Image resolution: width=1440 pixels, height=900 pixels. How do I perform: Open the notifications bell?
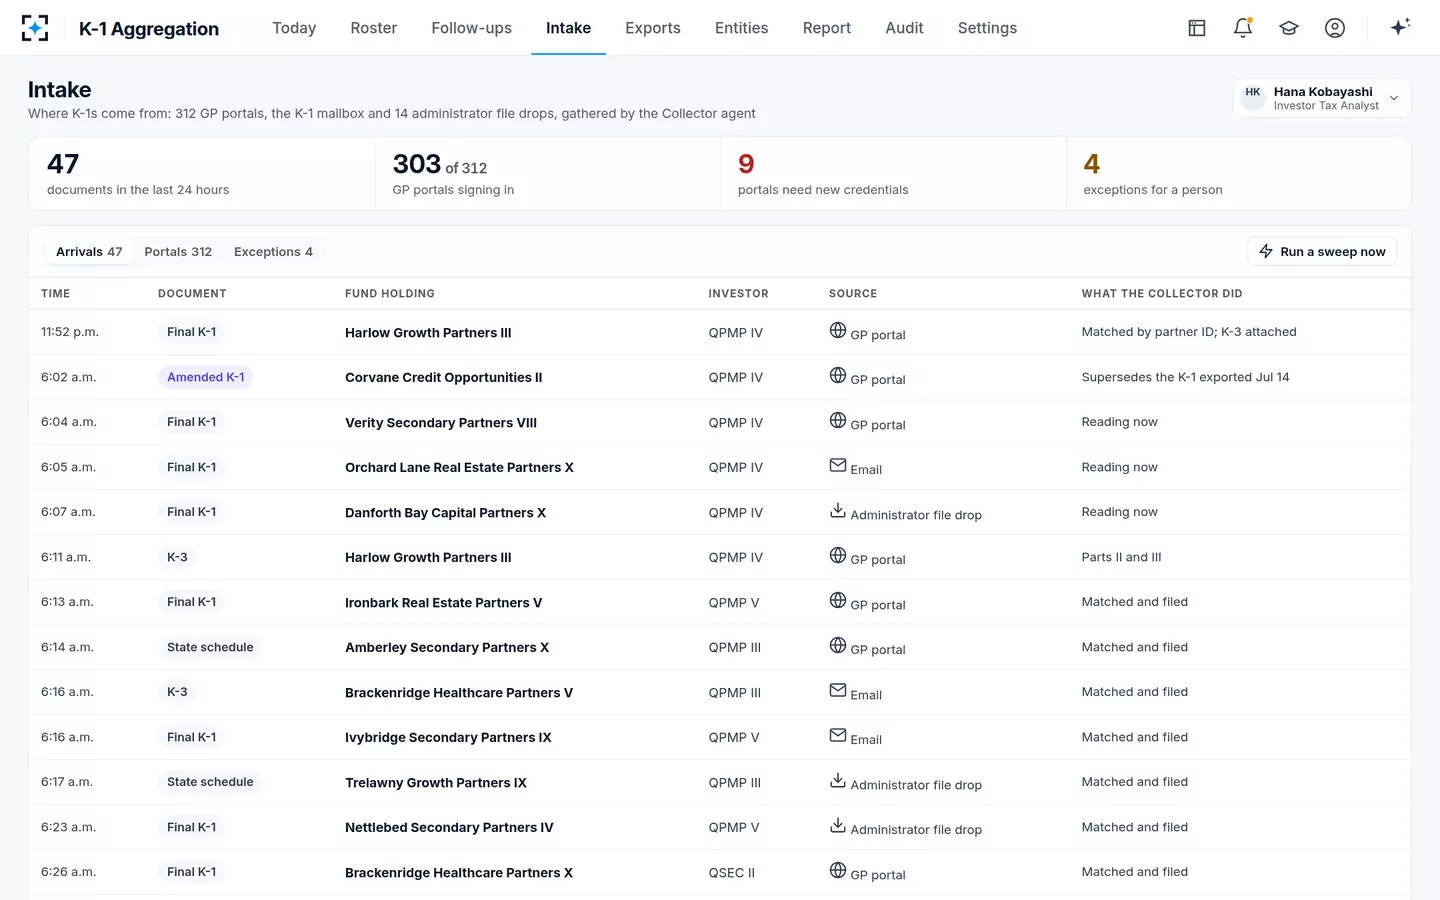click(1243, 28)
